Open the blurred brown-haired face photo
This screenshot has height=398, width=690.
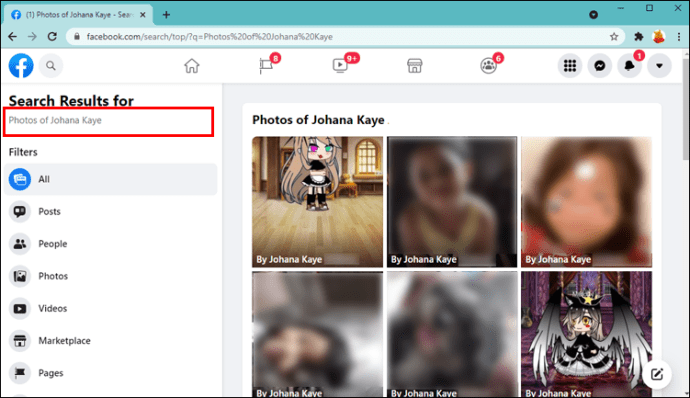pyautogui.click(x=586, y=202)
